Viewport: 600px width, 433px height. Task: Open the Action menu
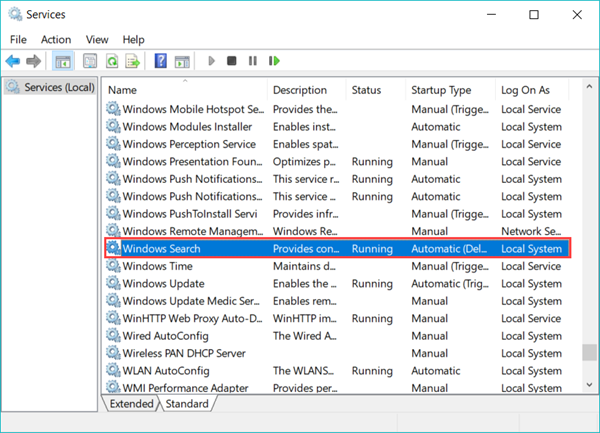56,39
